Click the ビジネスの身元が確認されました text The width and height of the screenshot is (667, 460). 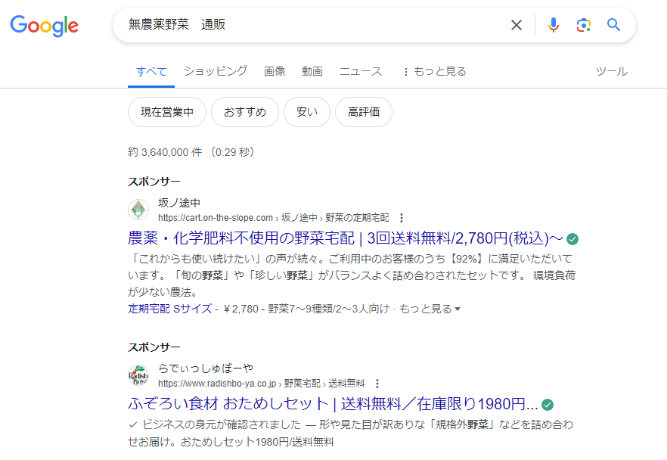[x=221, y=425]
